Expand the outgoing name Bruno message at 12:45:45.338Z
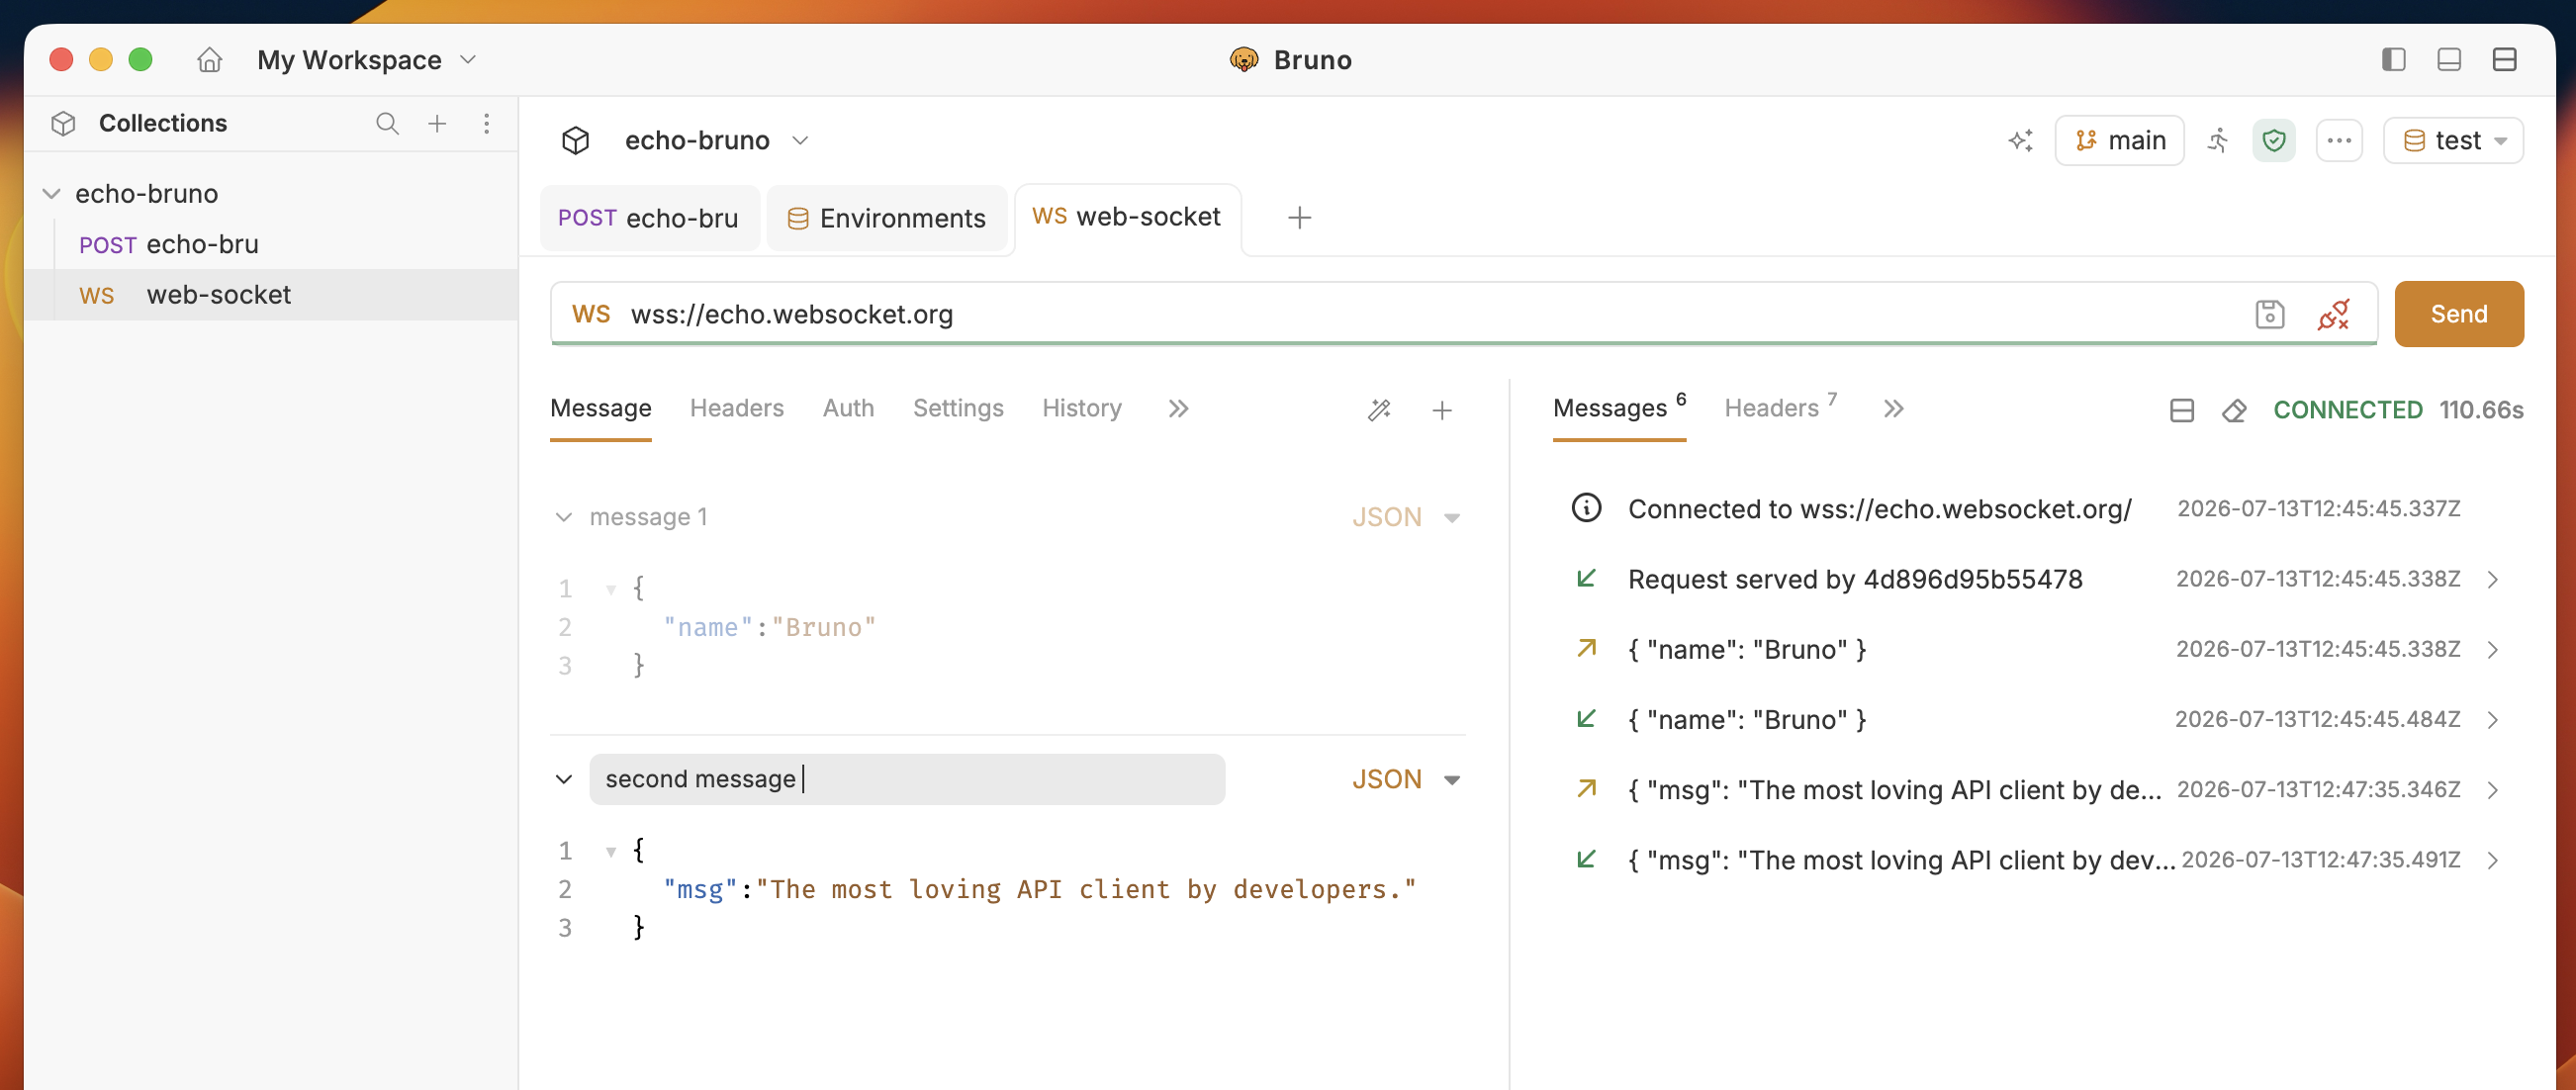This screenshot has height=1090, width=2576. point(2493,649)
